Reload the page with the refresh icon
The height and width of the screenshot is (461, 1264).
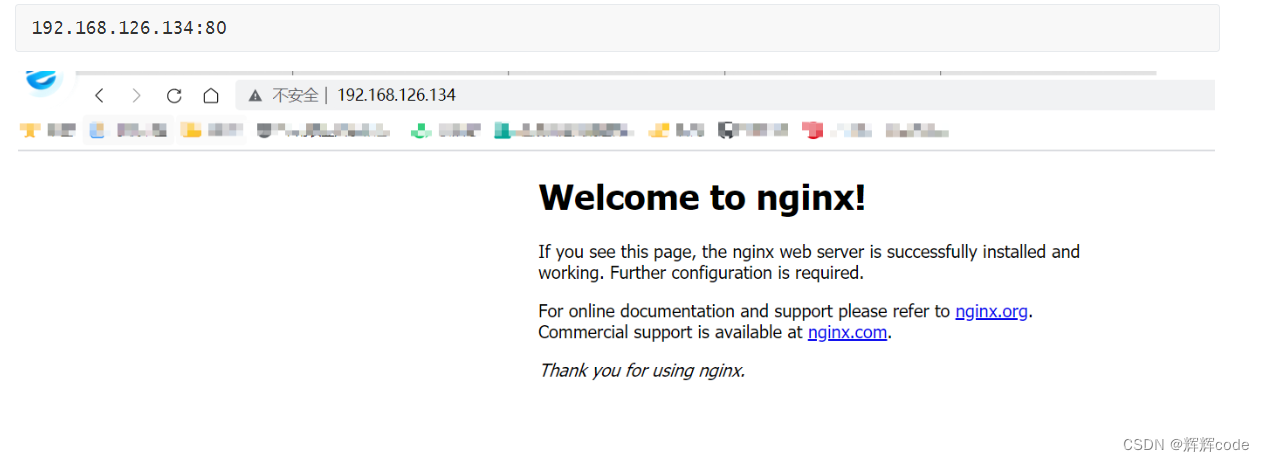(174, 96)
